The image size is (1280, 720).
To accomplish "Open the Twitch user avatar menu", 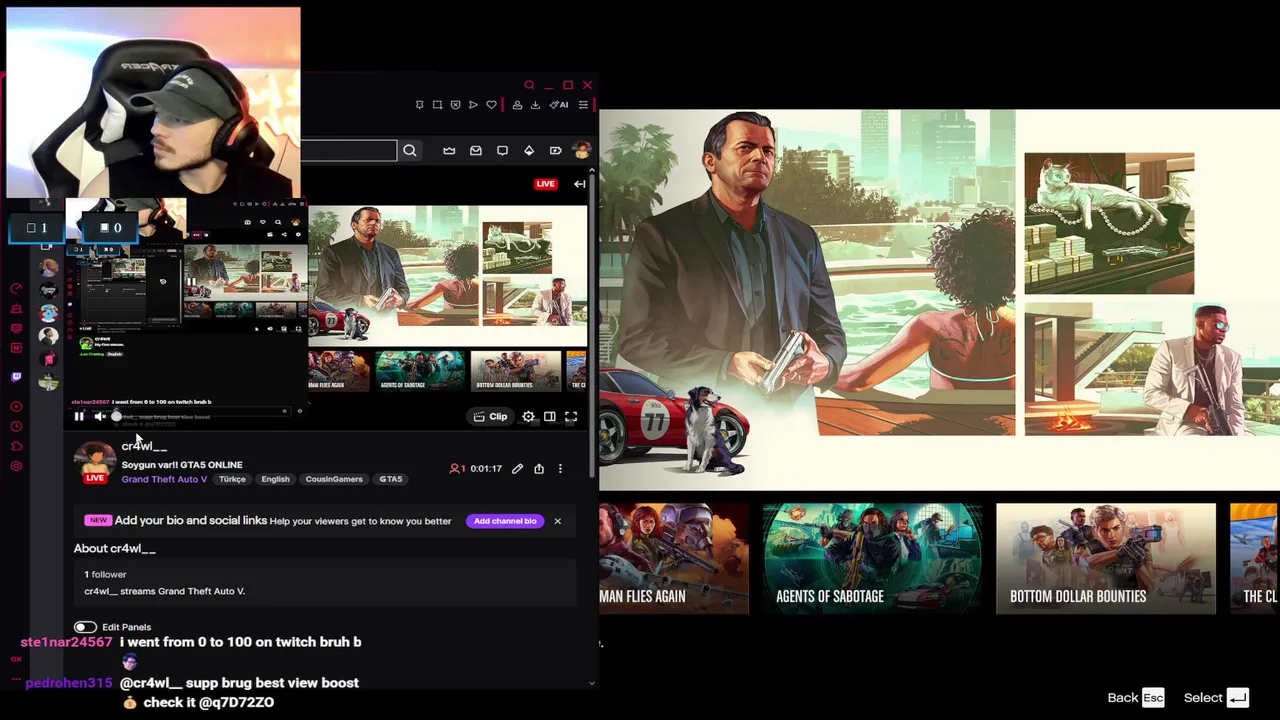I will click(581, 150).
